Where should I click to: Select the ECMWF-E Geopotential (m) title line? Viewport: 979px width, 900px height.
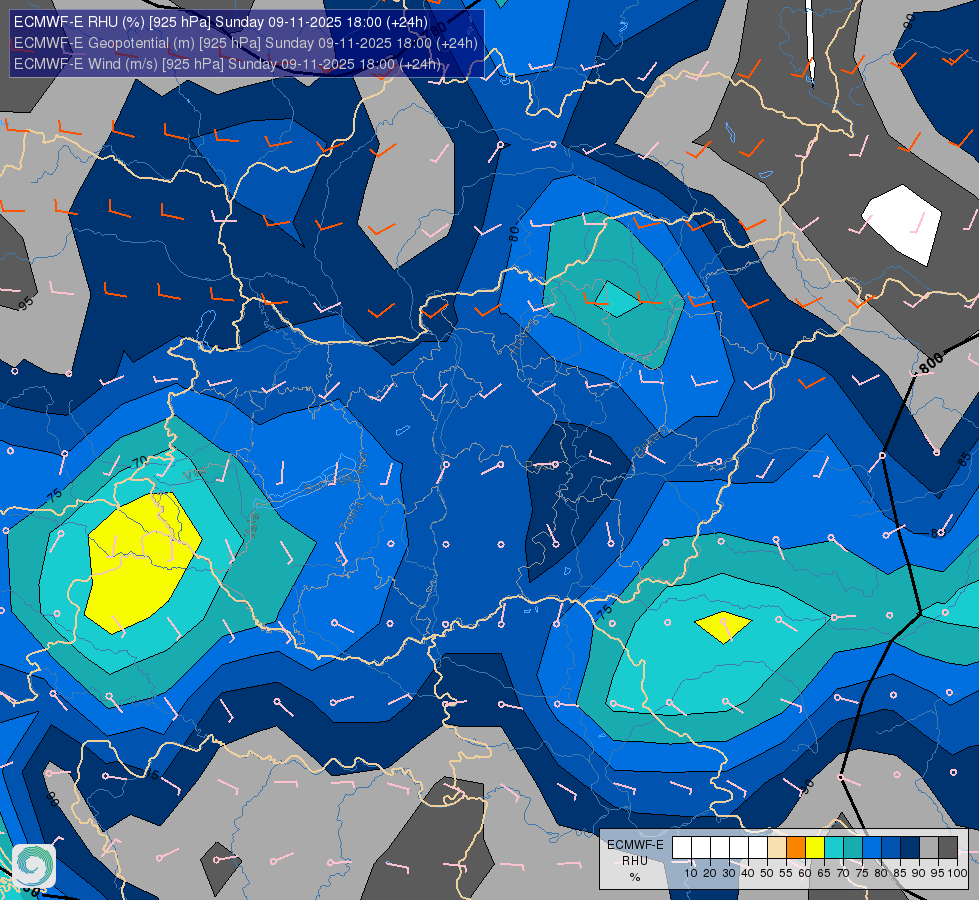(245, 43)
